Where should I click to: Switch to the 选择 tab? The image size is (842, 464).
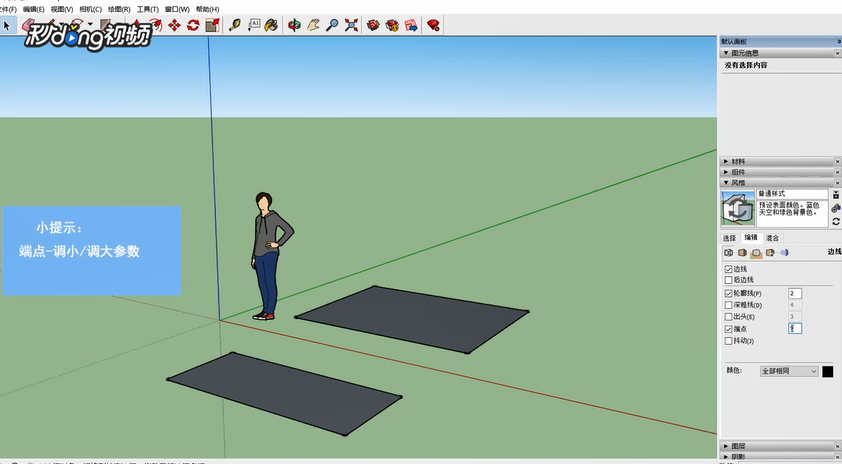(729, 238)
